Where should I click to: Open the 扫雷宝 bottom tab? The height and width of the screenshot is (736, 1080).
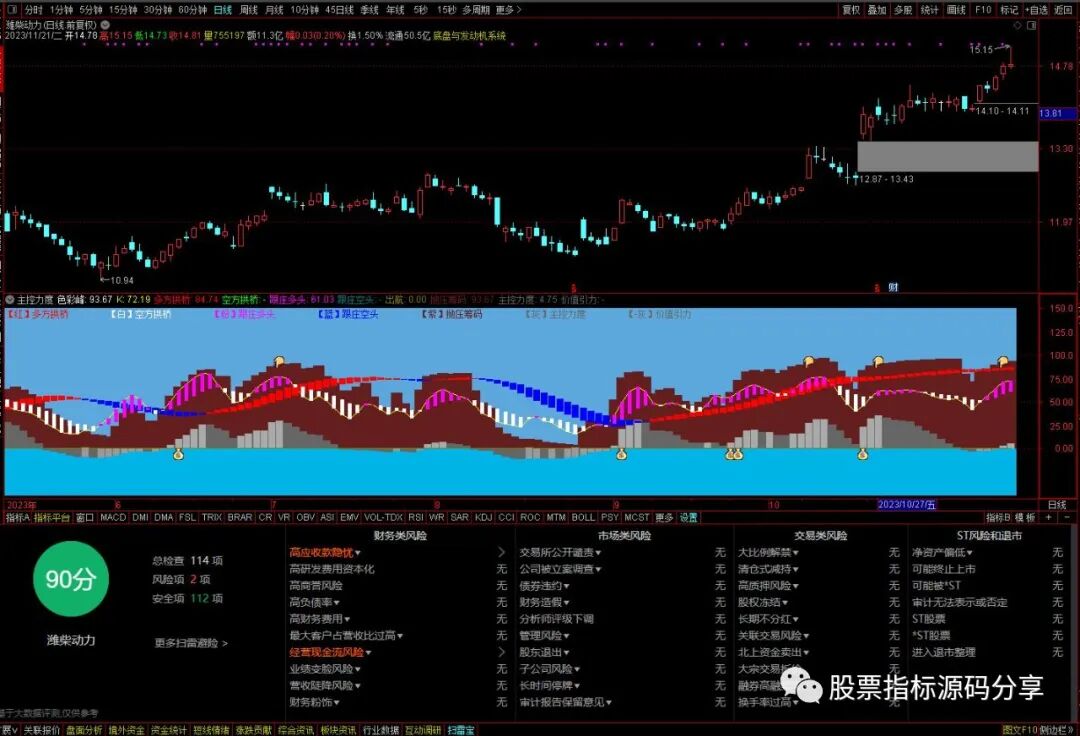click(x=461, y=730)
